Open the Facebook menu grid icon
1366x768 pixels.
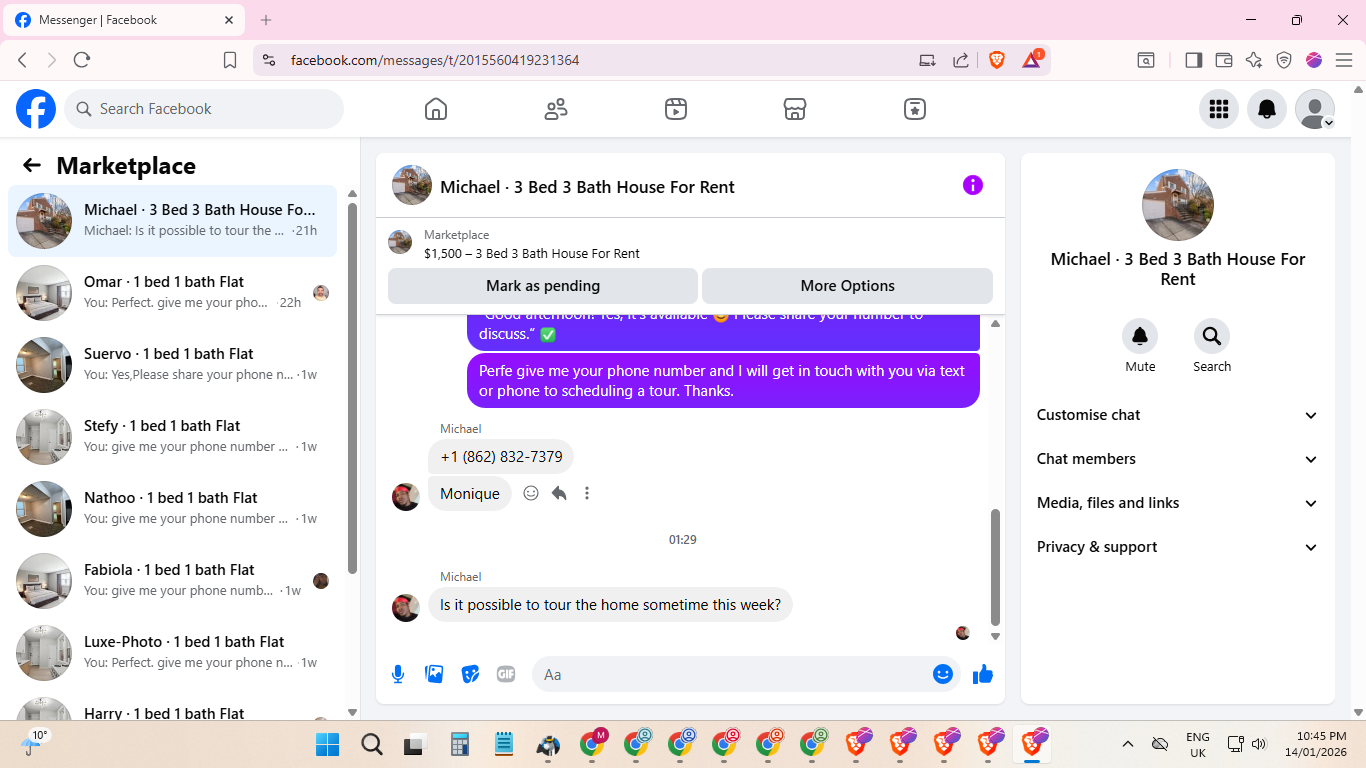[1219, 109]
